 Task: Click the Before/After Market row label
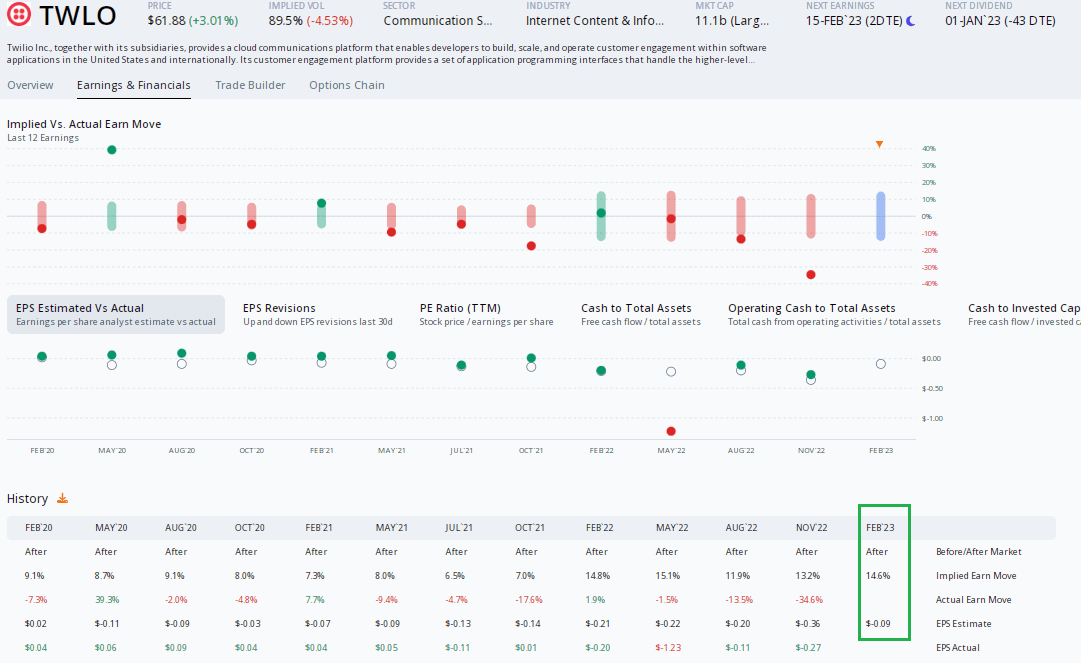978,551
